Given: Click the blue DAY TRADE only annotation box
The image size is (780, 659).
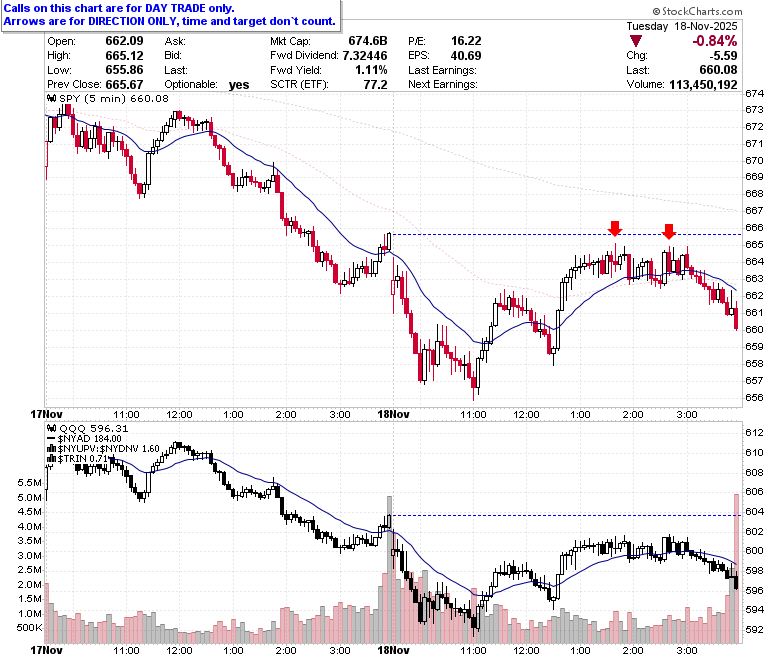Looking at the screenshot, I should pos(171,15).
